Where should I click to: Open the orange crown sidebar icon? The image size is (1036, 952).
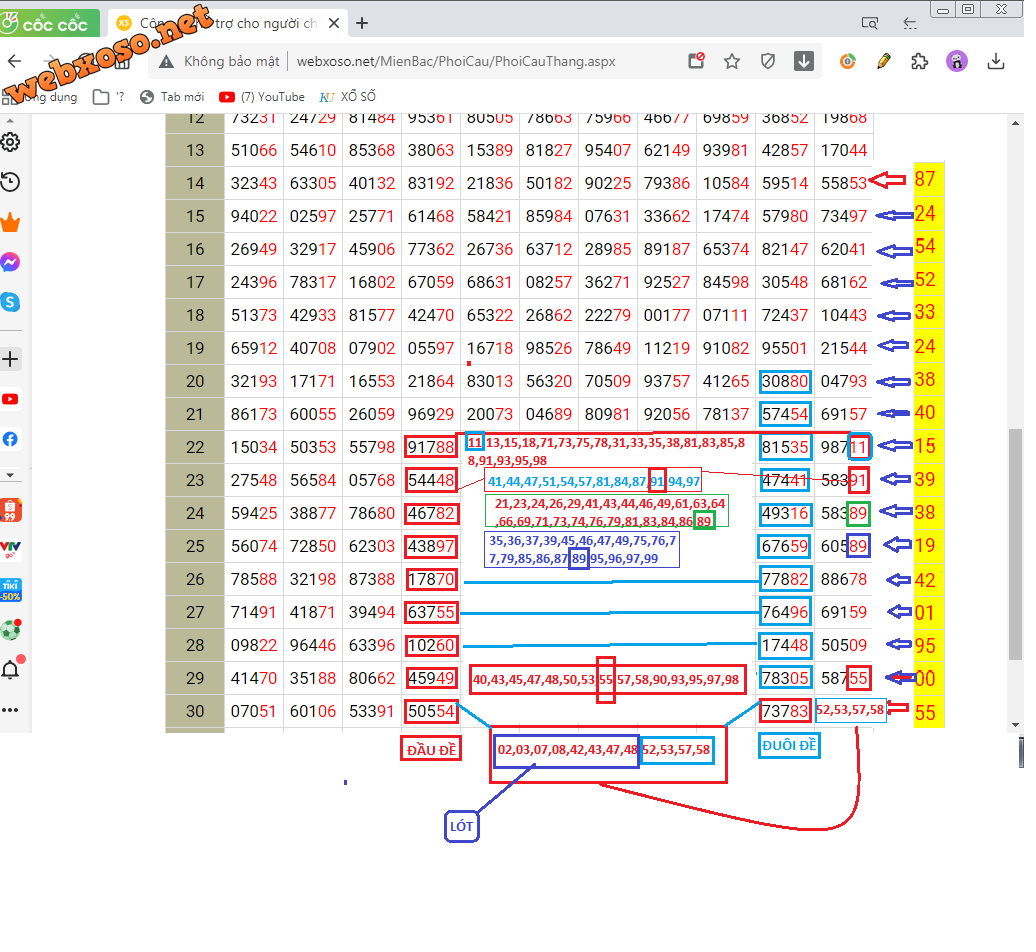tap(10, 223)
